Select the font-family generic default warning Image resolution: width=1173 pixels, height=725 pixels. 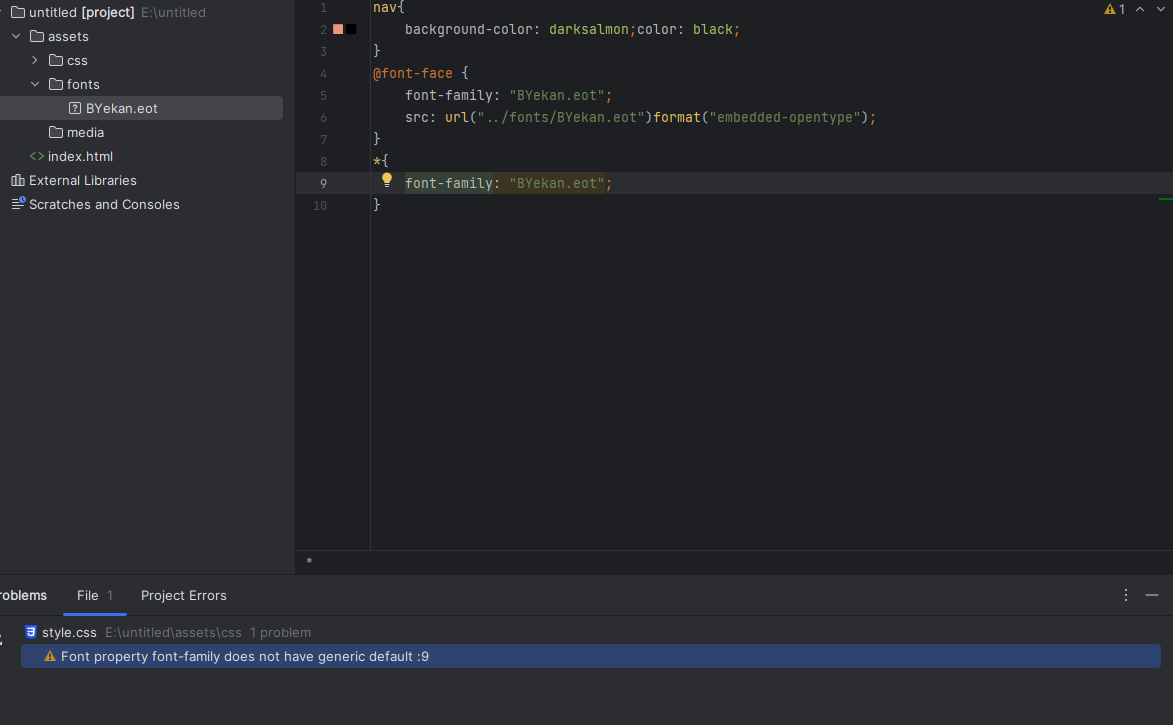click(591, 656)
